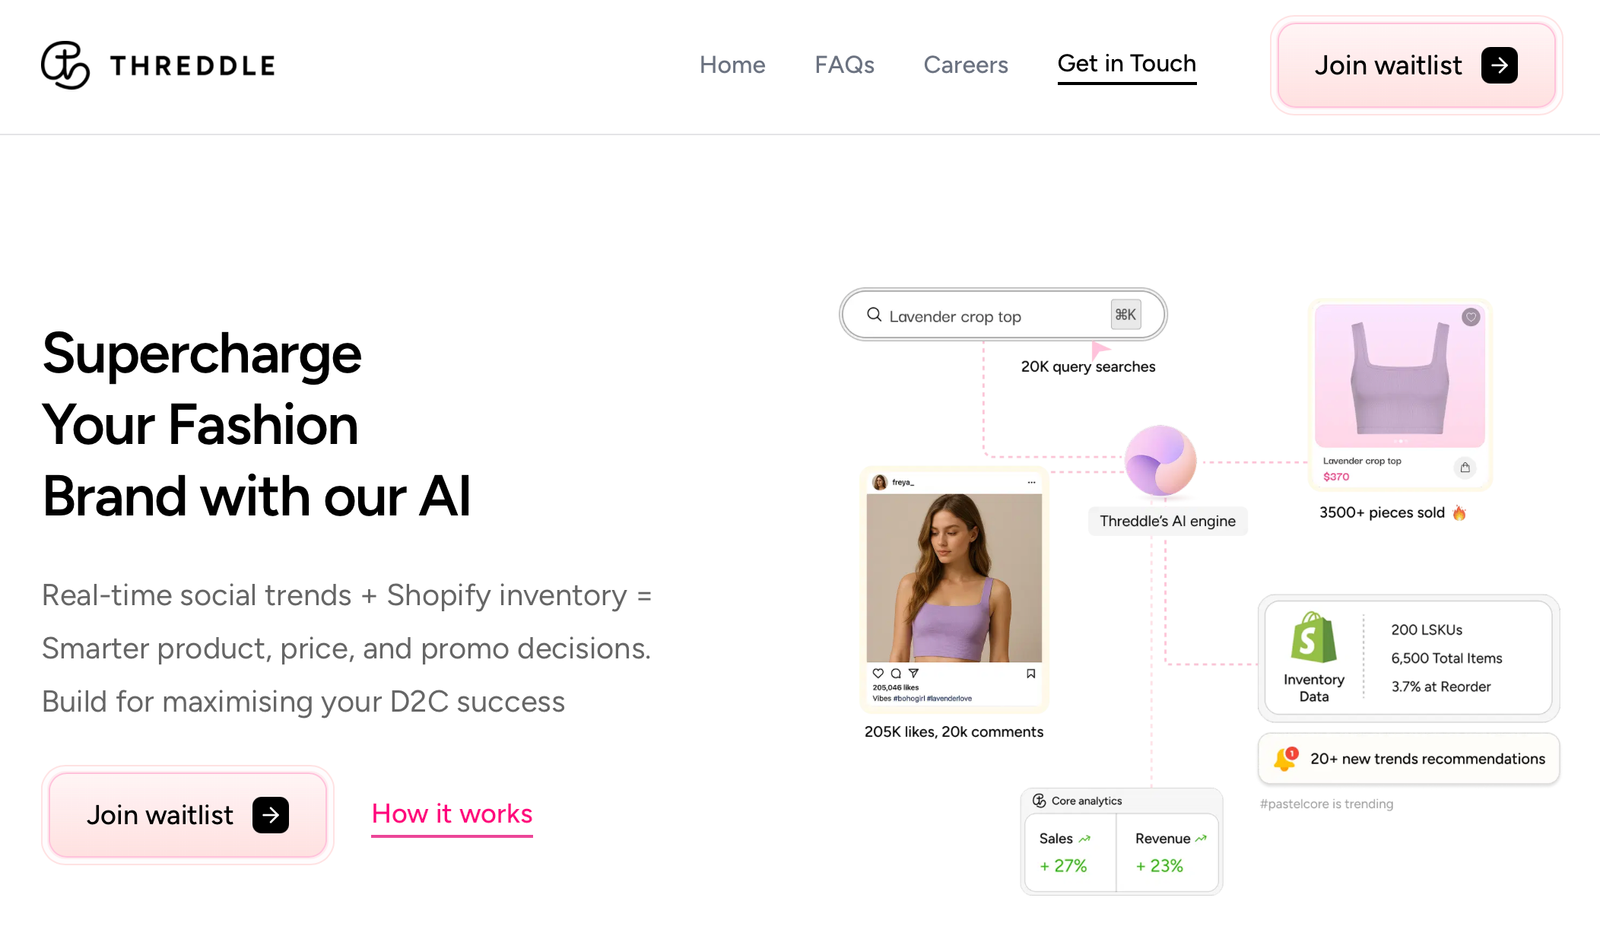Click the arrow icon in hero Join waitlist

coord(271,815)
